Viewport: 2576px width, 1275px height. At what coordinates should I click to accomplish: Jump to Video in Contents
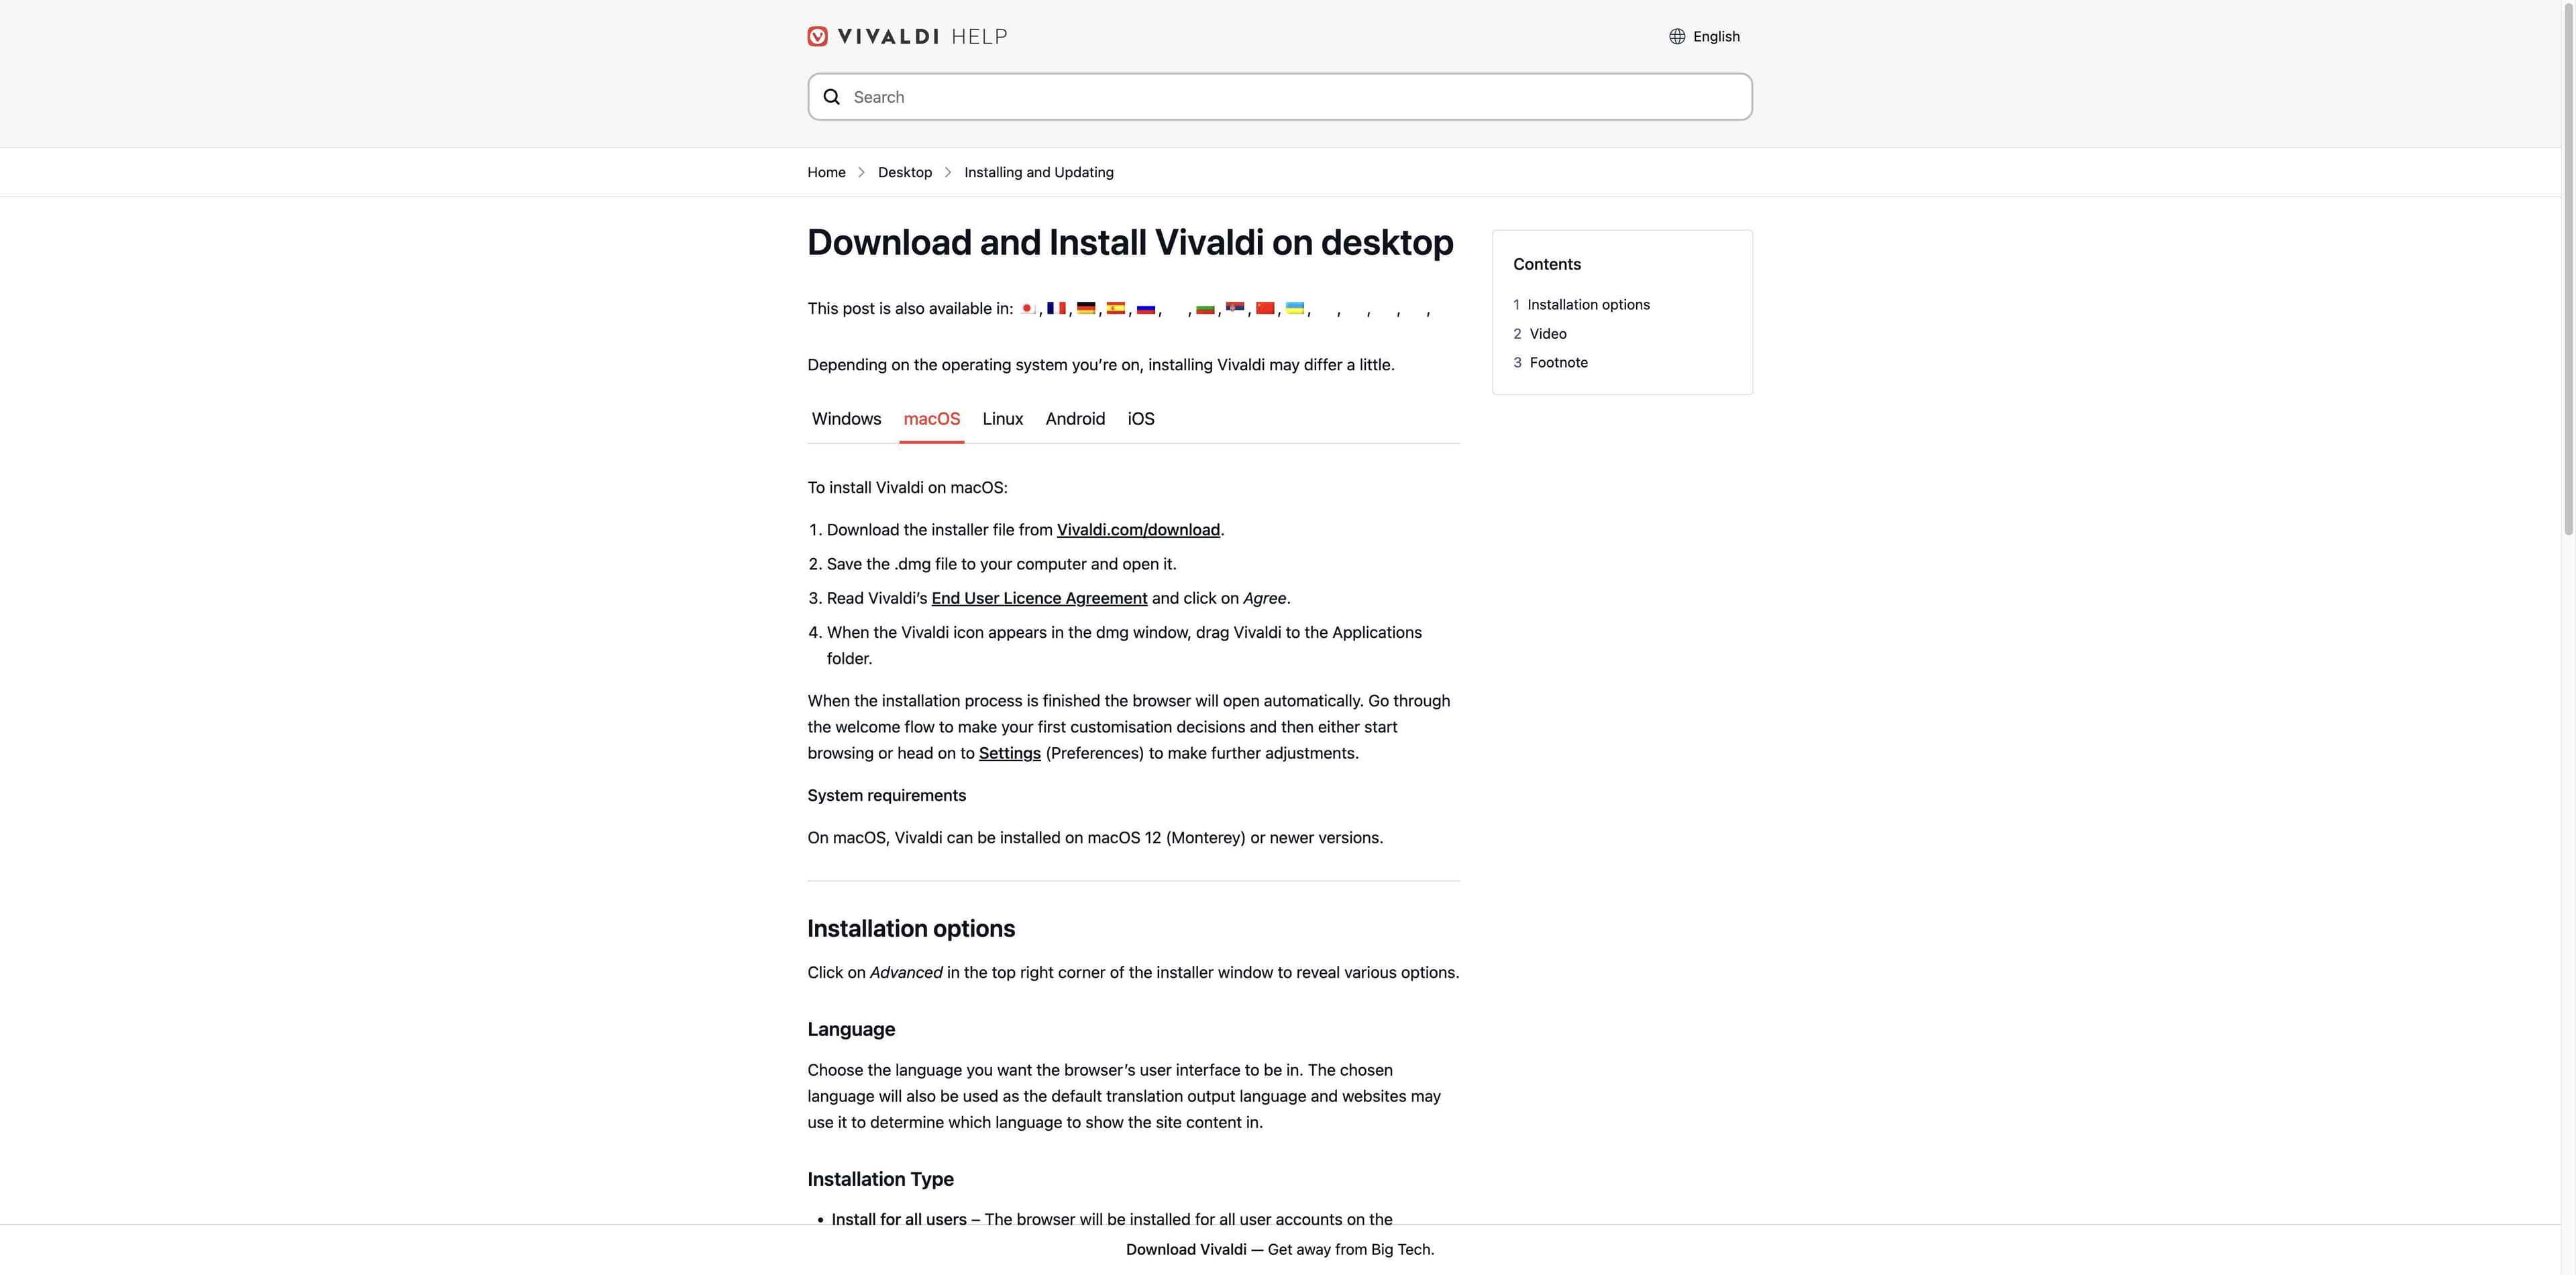1547,334
